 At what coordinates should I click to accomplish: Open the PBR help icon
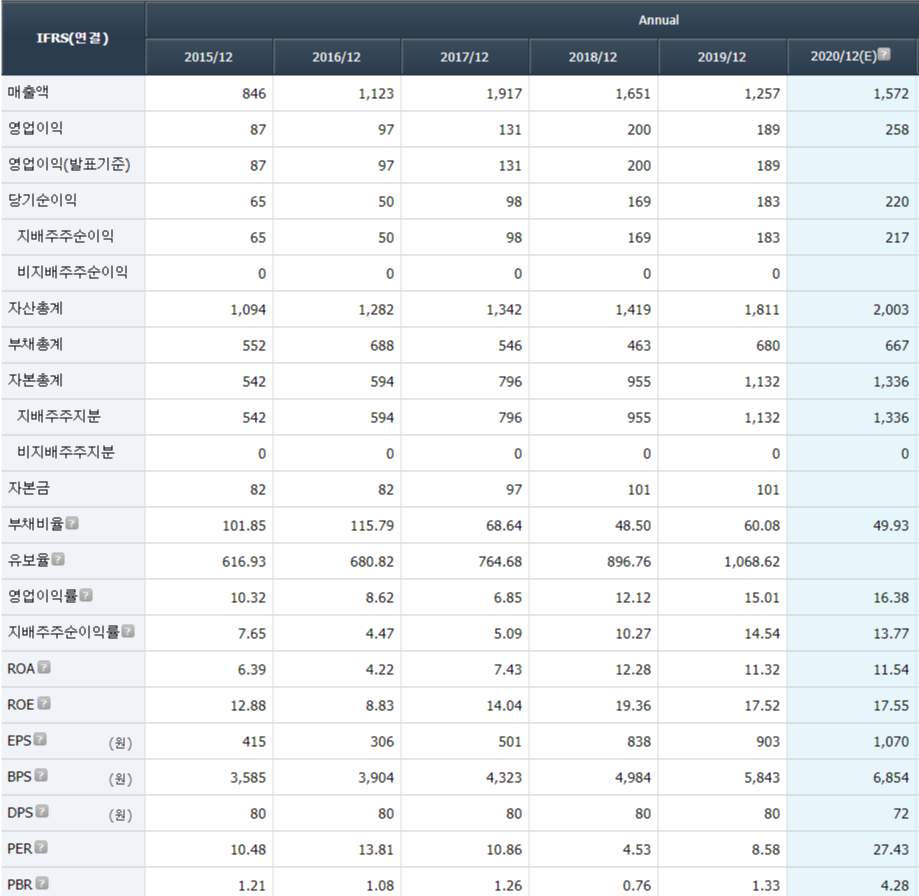(42, 884)
